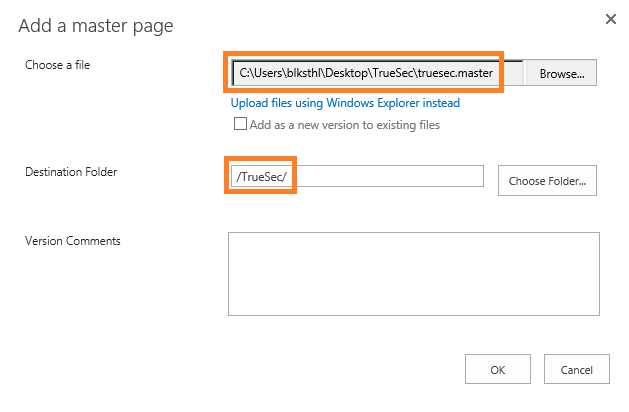
Task: Click the Browse... button
Action: (x=561, y=73)
